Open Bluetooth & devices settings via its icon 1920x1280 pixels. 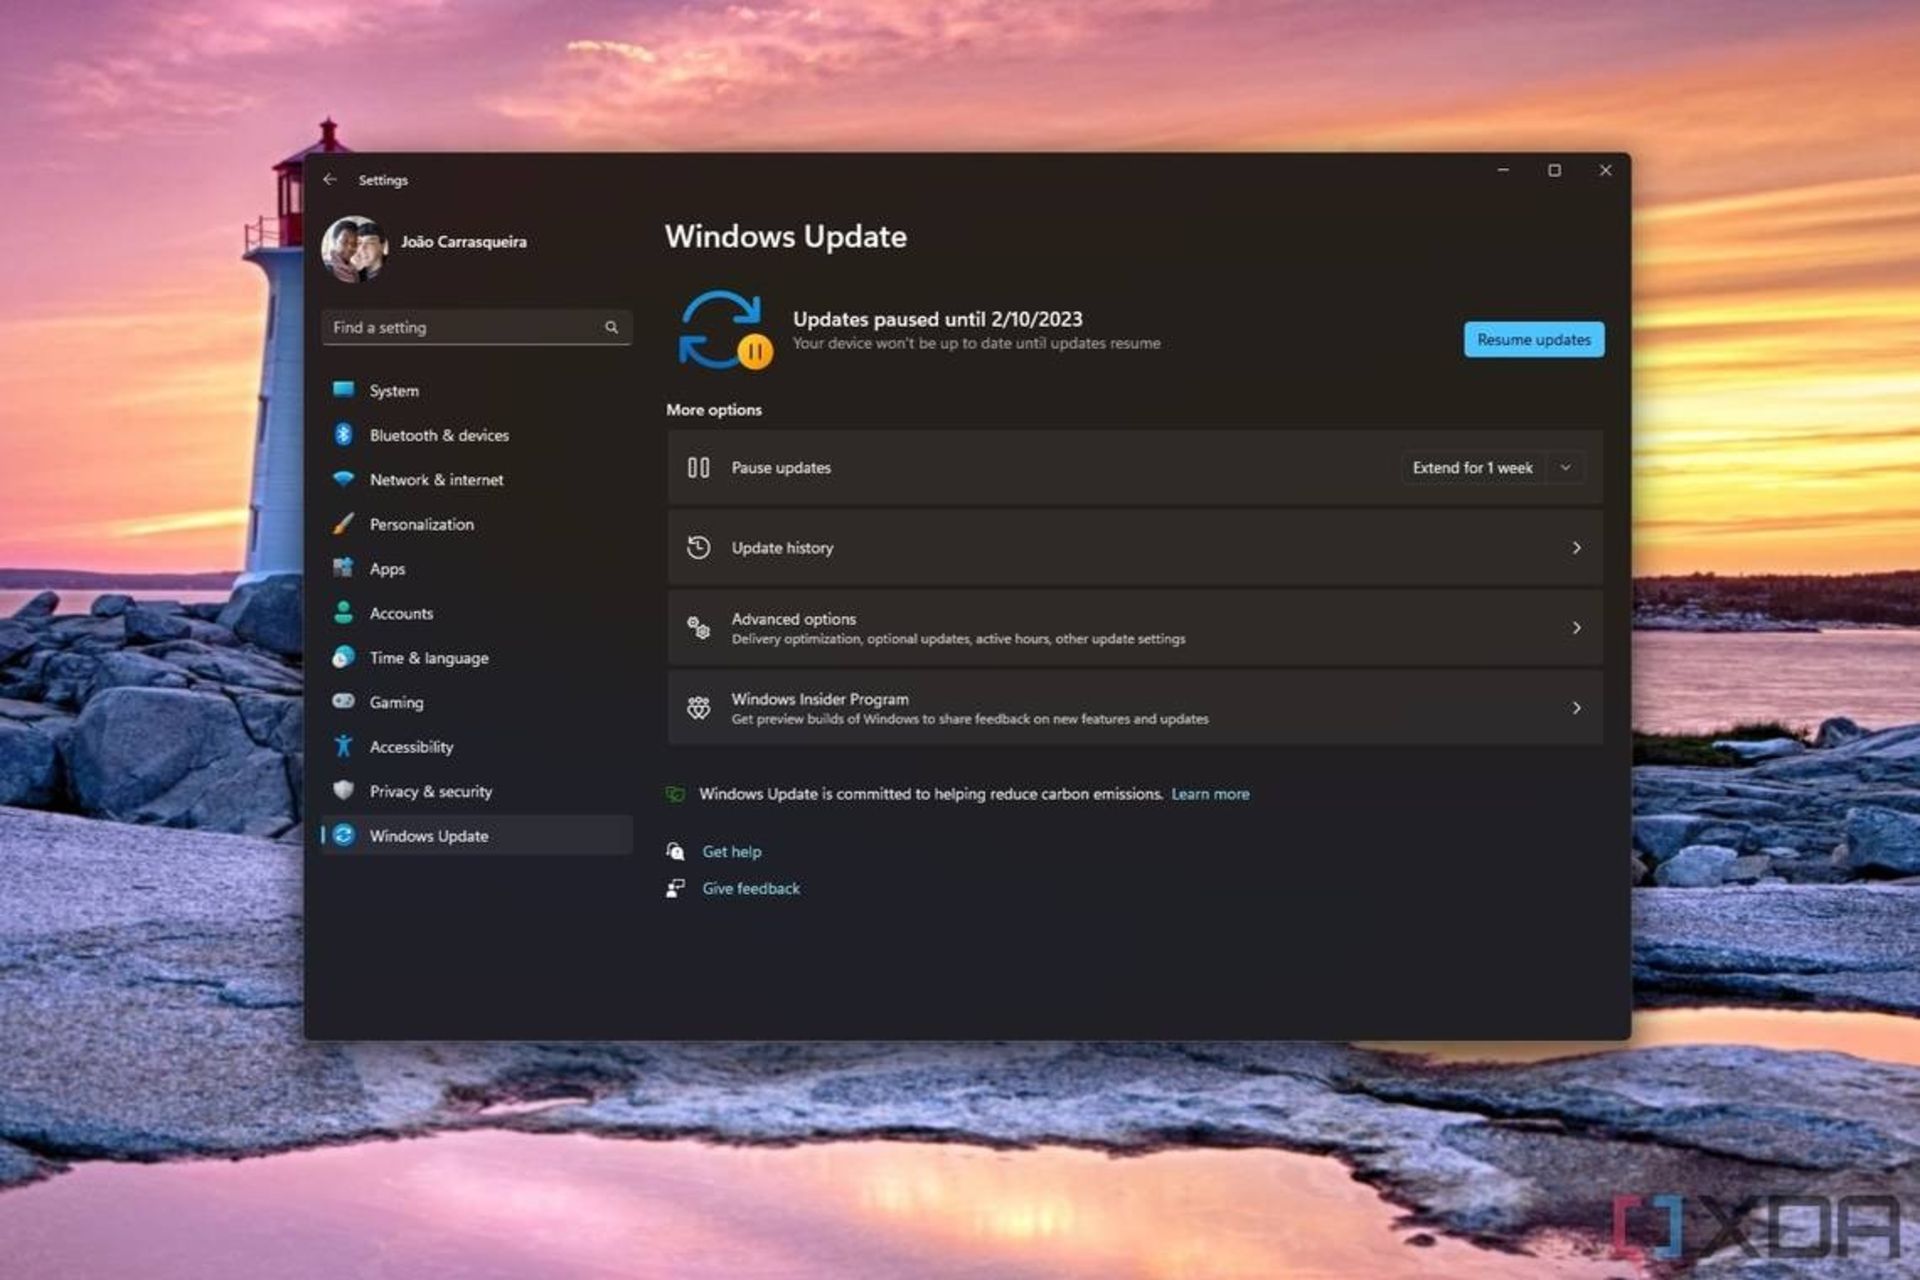pyautogui.click(x=344, y=435)
